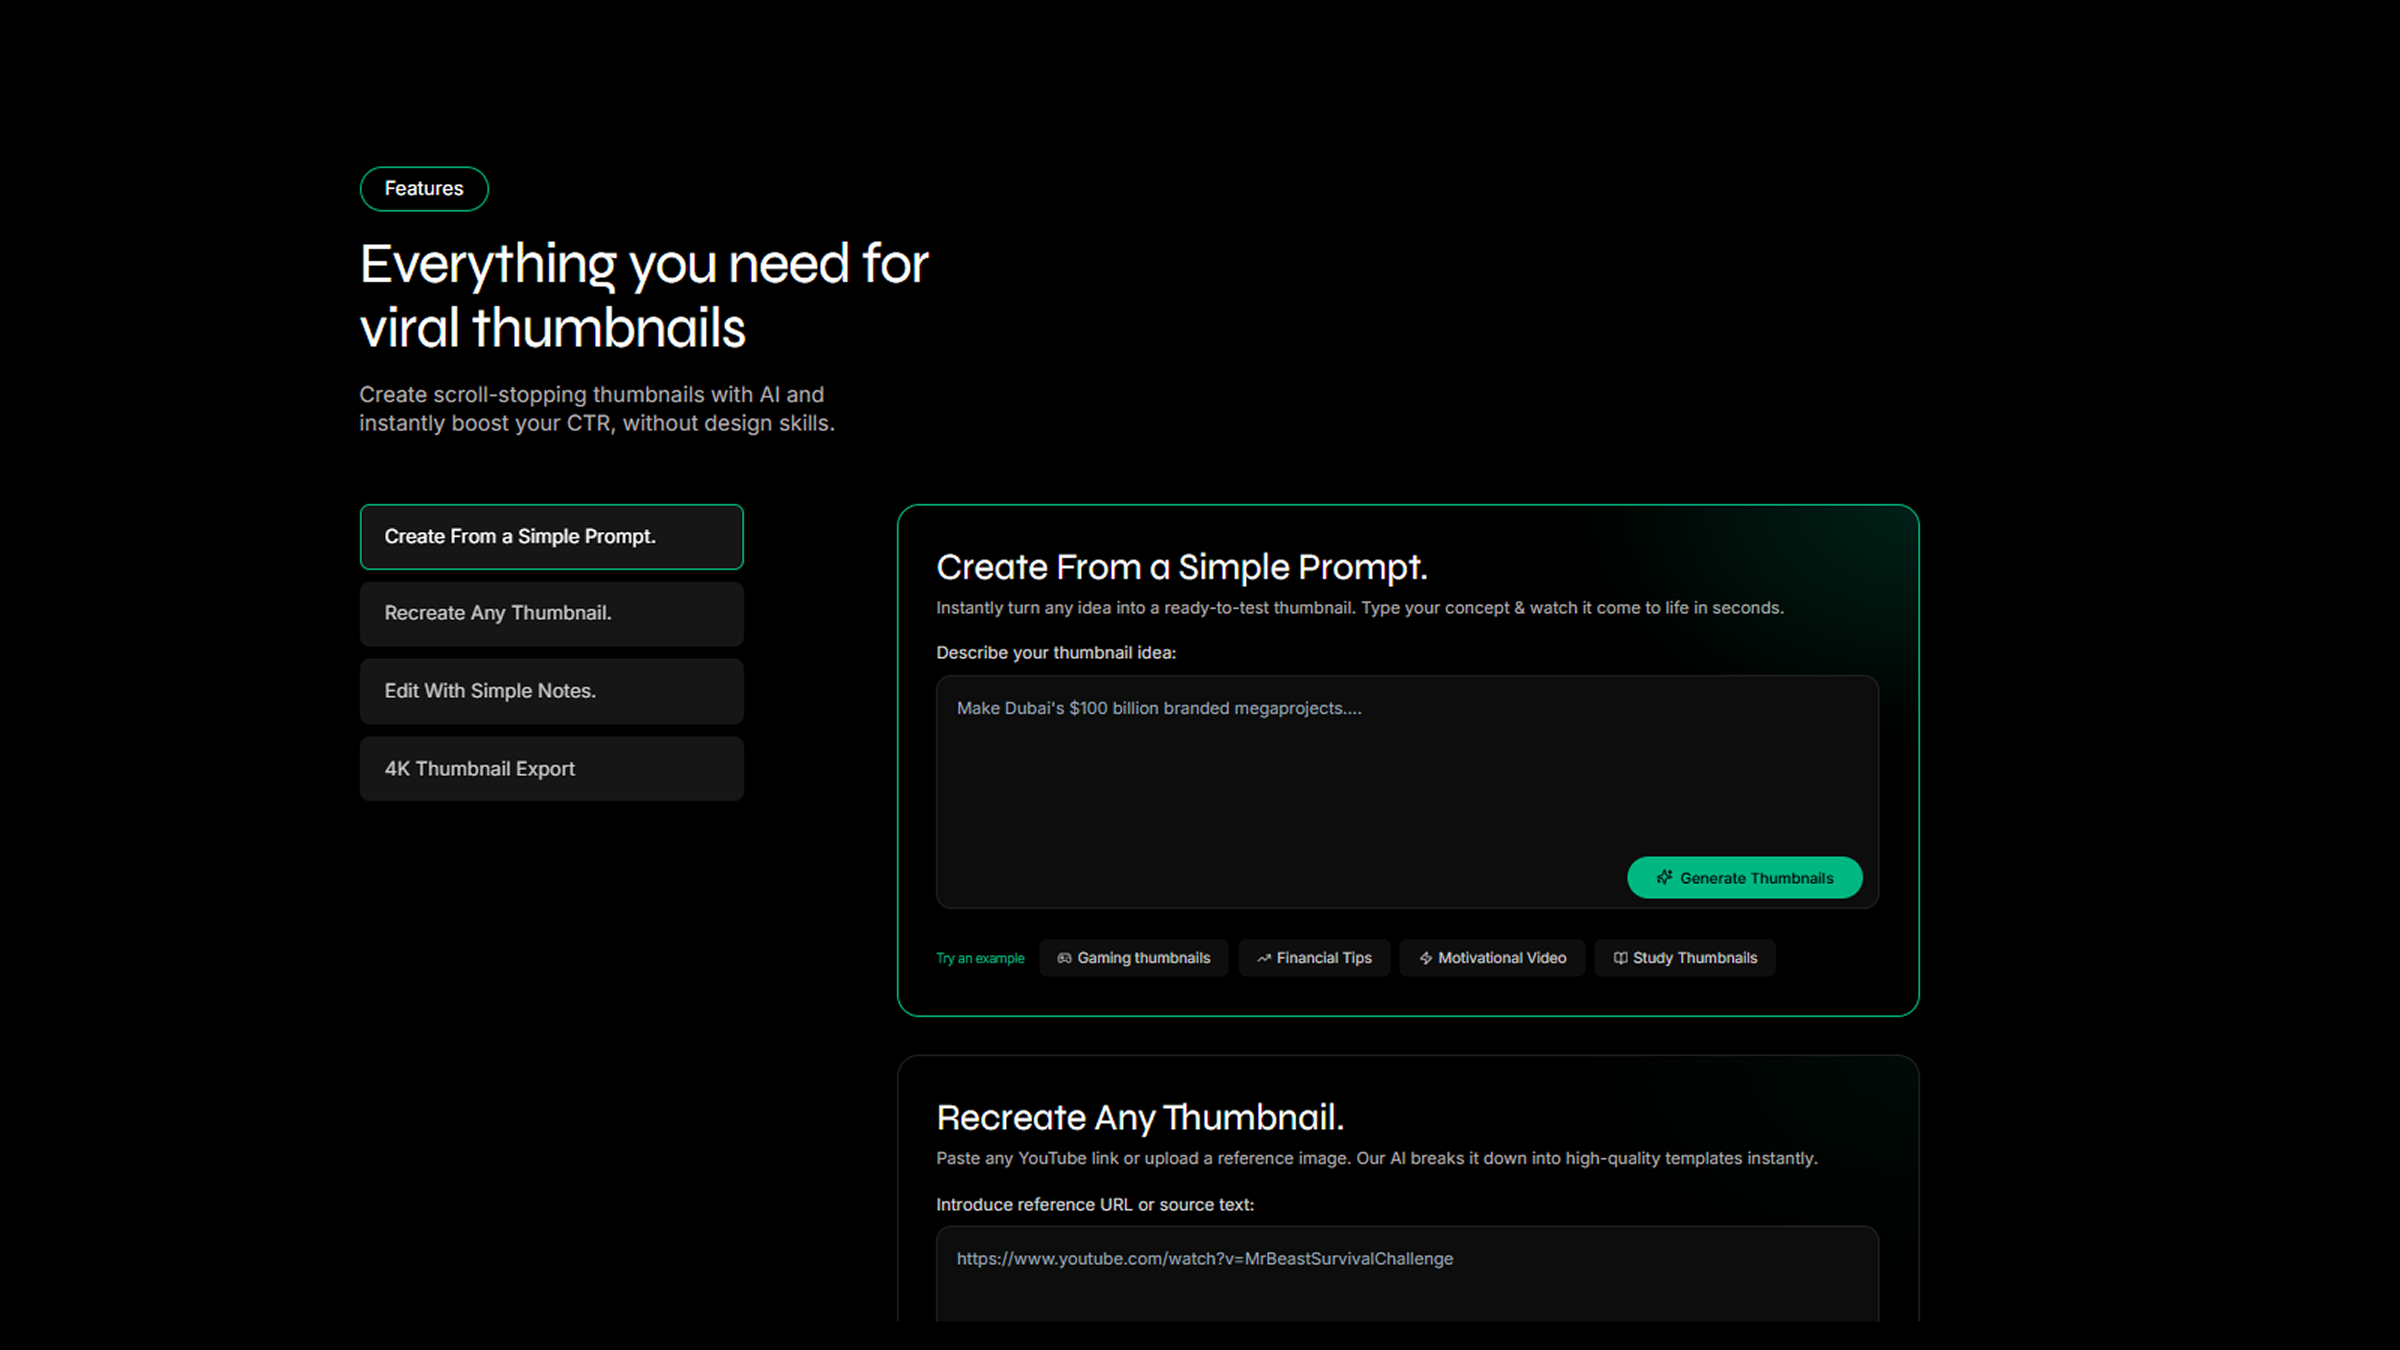Click 'Introduce reference URL or source text:' label
Viewport: 2400px width, 1350px height.
1095,1205
